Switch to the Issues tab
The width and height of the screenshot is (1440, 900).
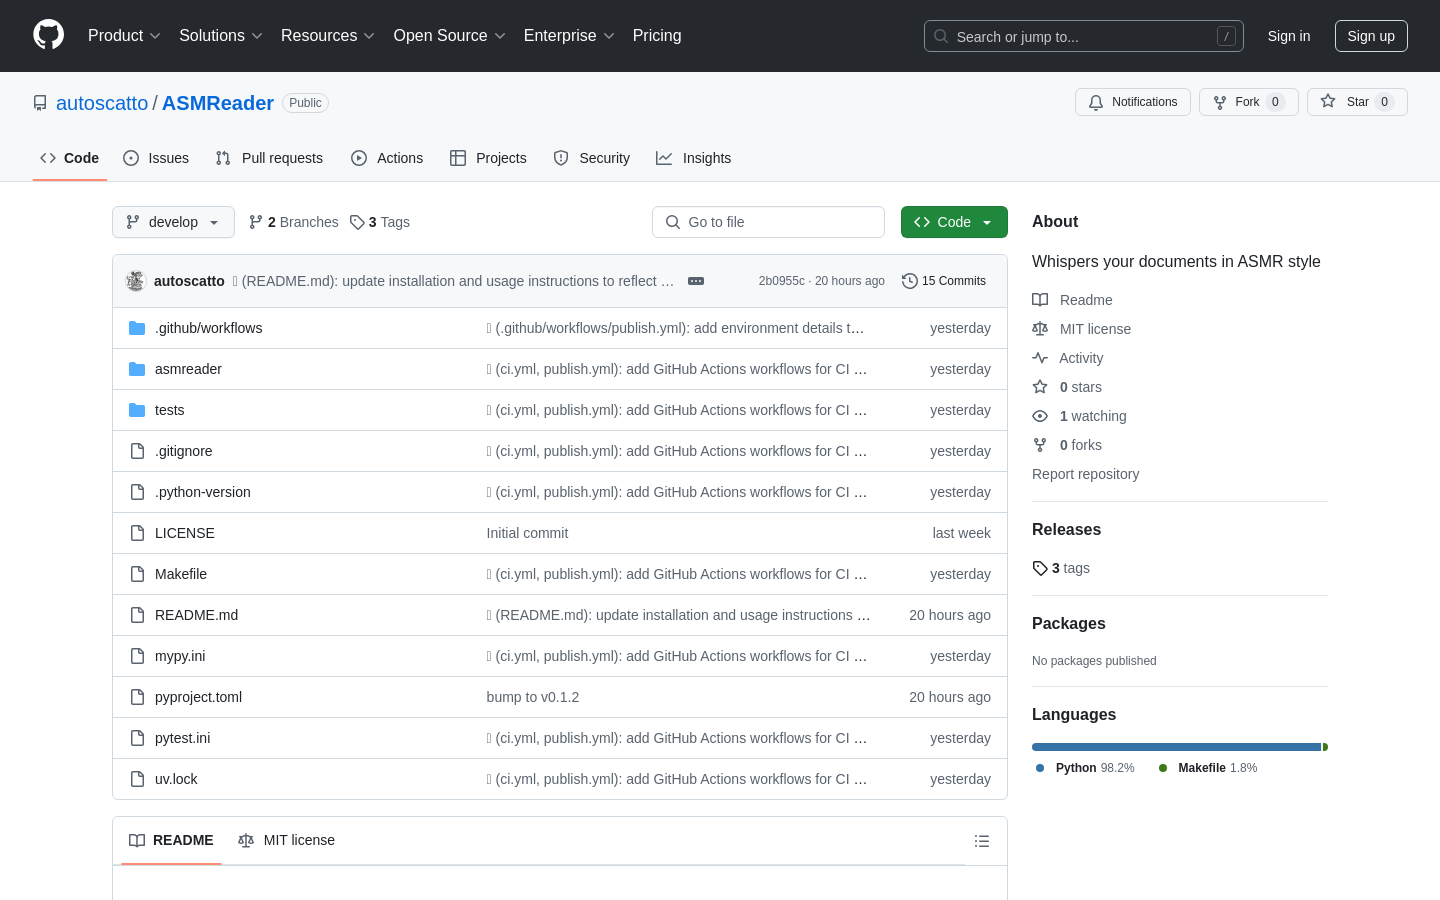coord(156,158)
